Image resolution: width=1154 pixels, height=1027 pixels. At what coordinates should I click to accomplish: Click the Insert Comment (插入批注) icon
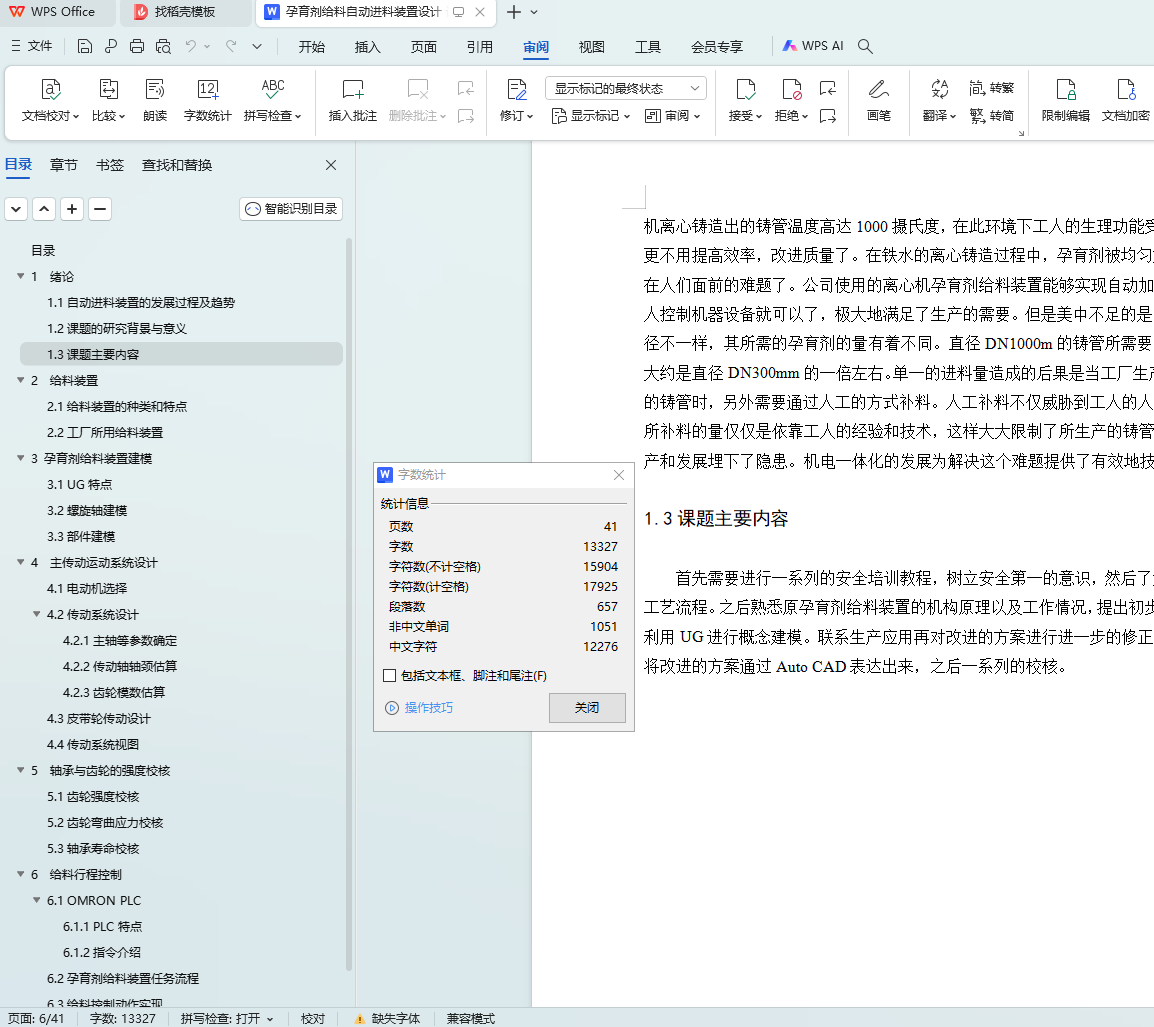352,90
